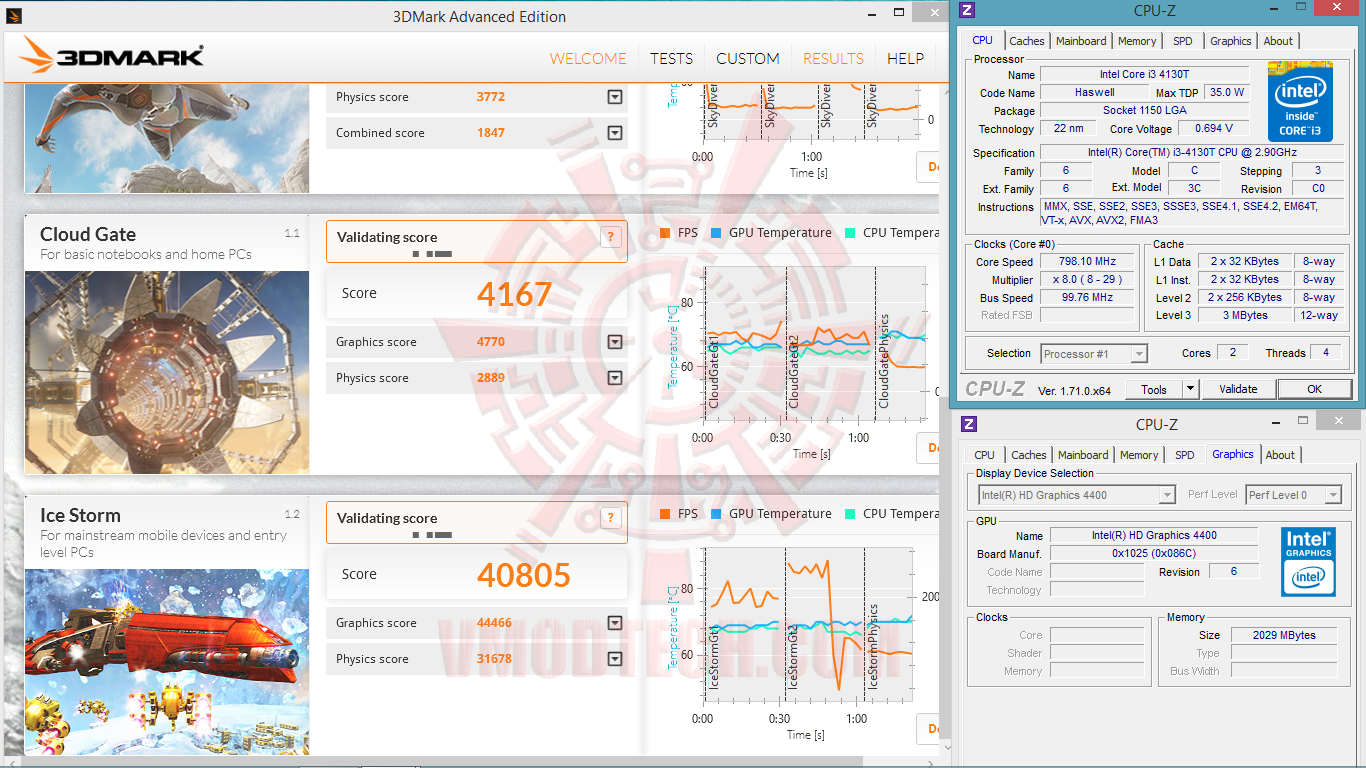Open About tab in the CPU-Z graphics window
The image size is (1366, 768).
pos(1280,455)
